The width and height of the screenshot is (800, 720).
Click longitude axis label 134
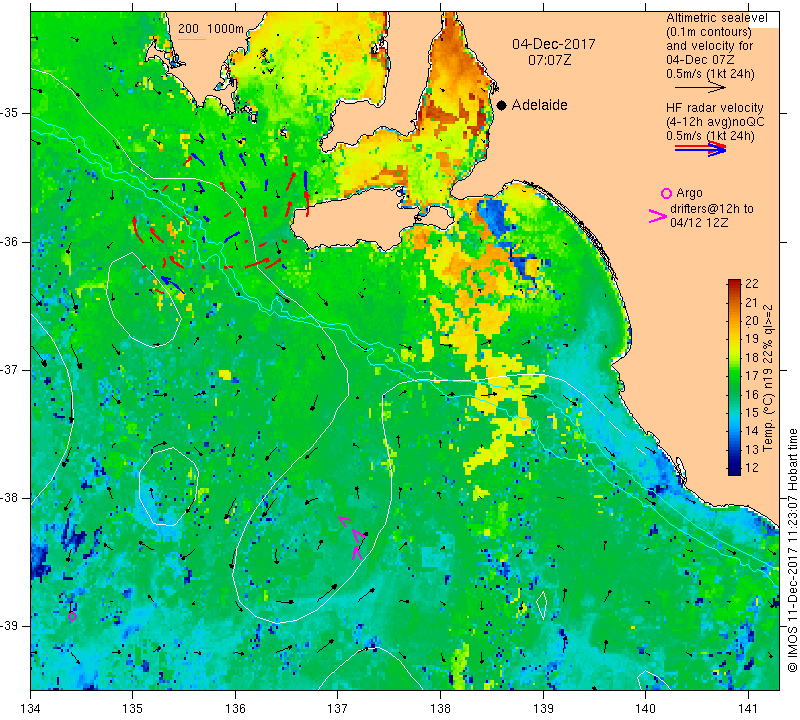(x=31, y=709)
